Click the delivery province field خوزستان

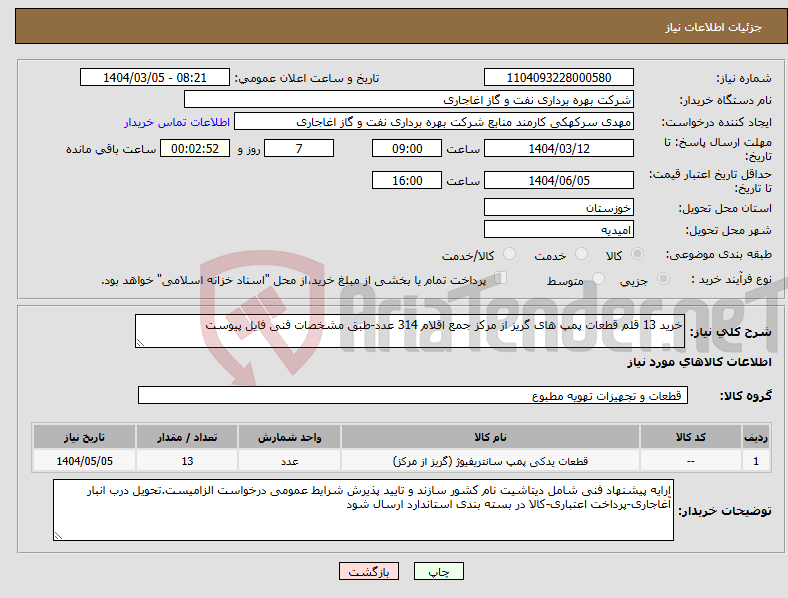tap(558, 208)
